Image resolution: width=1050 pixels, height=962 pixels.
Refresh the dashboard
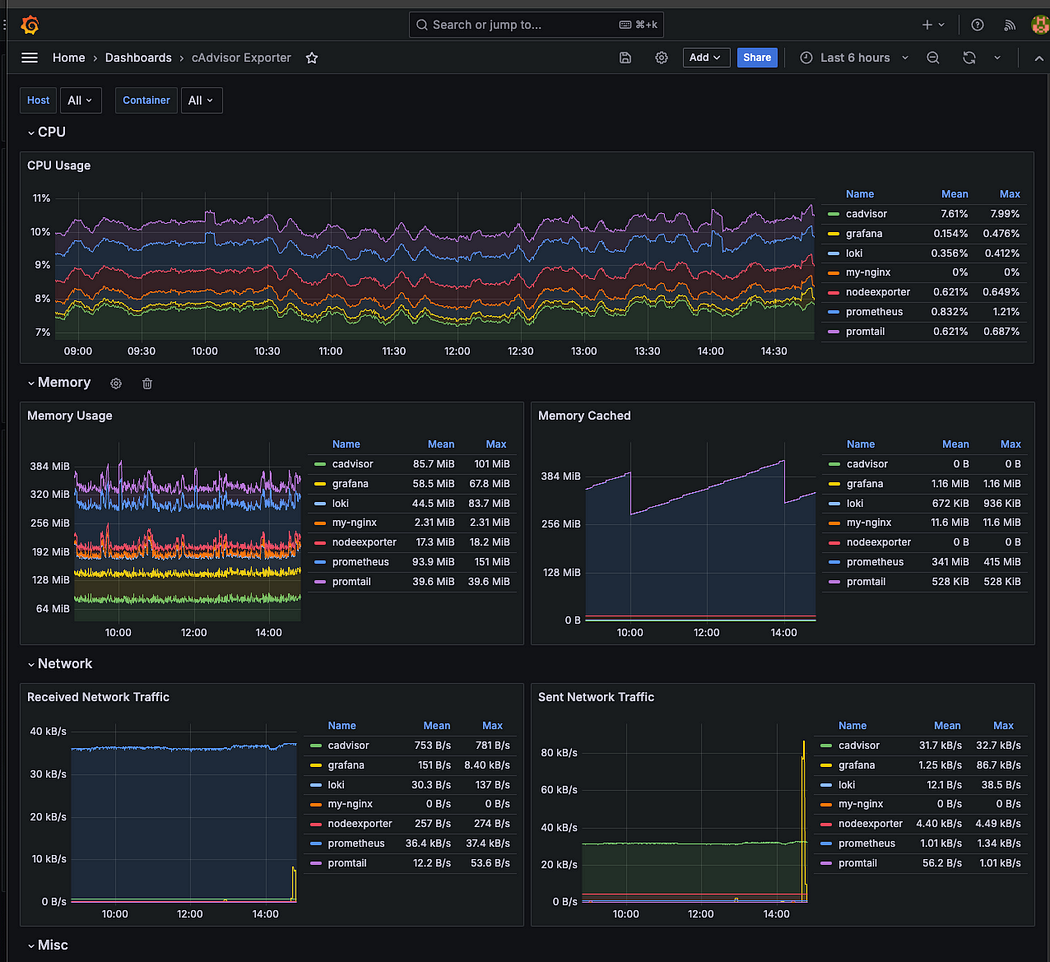(969, 58)
